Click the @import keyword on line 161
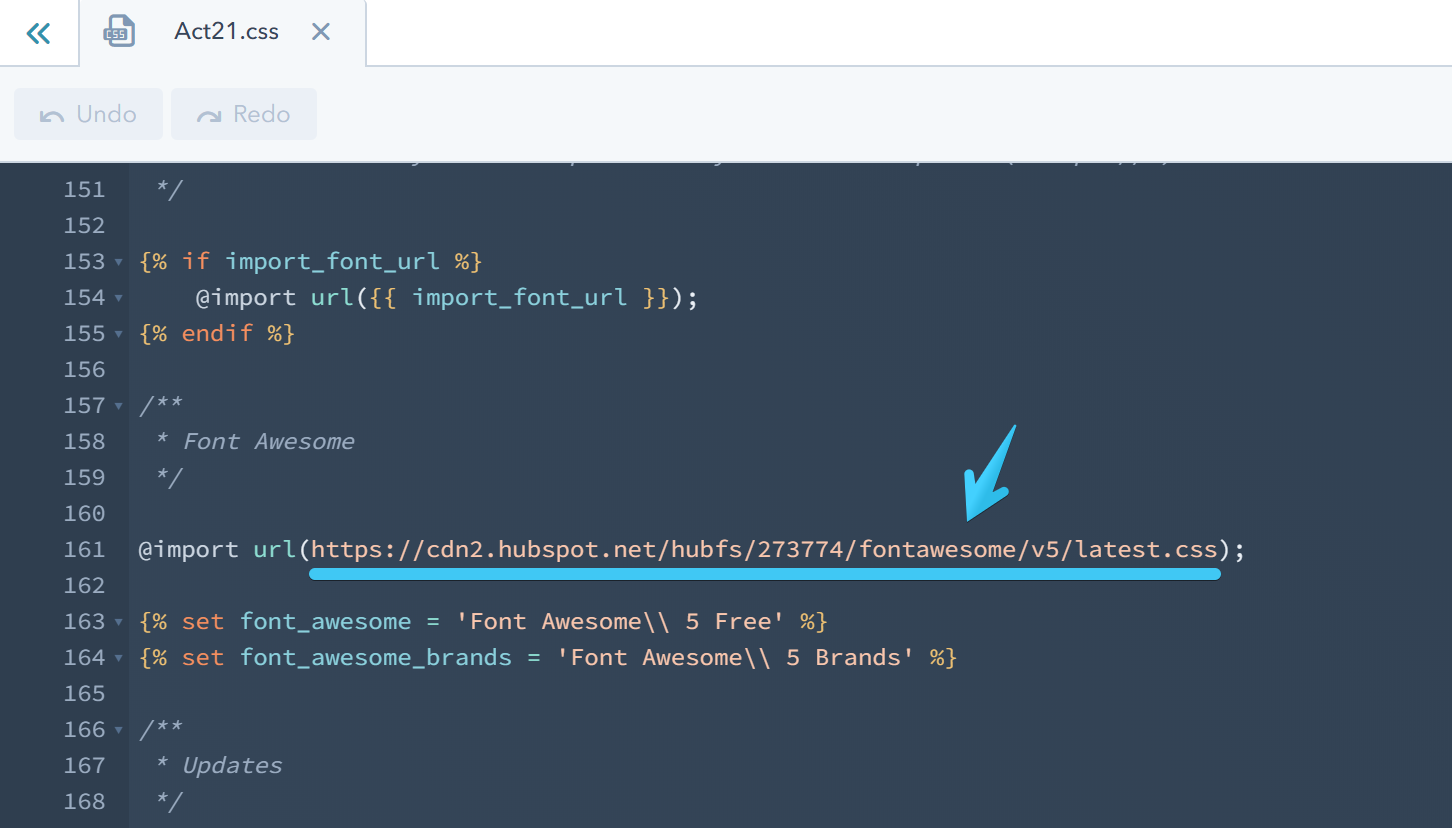Viewport: 1452px width, 828px height. 186,549
